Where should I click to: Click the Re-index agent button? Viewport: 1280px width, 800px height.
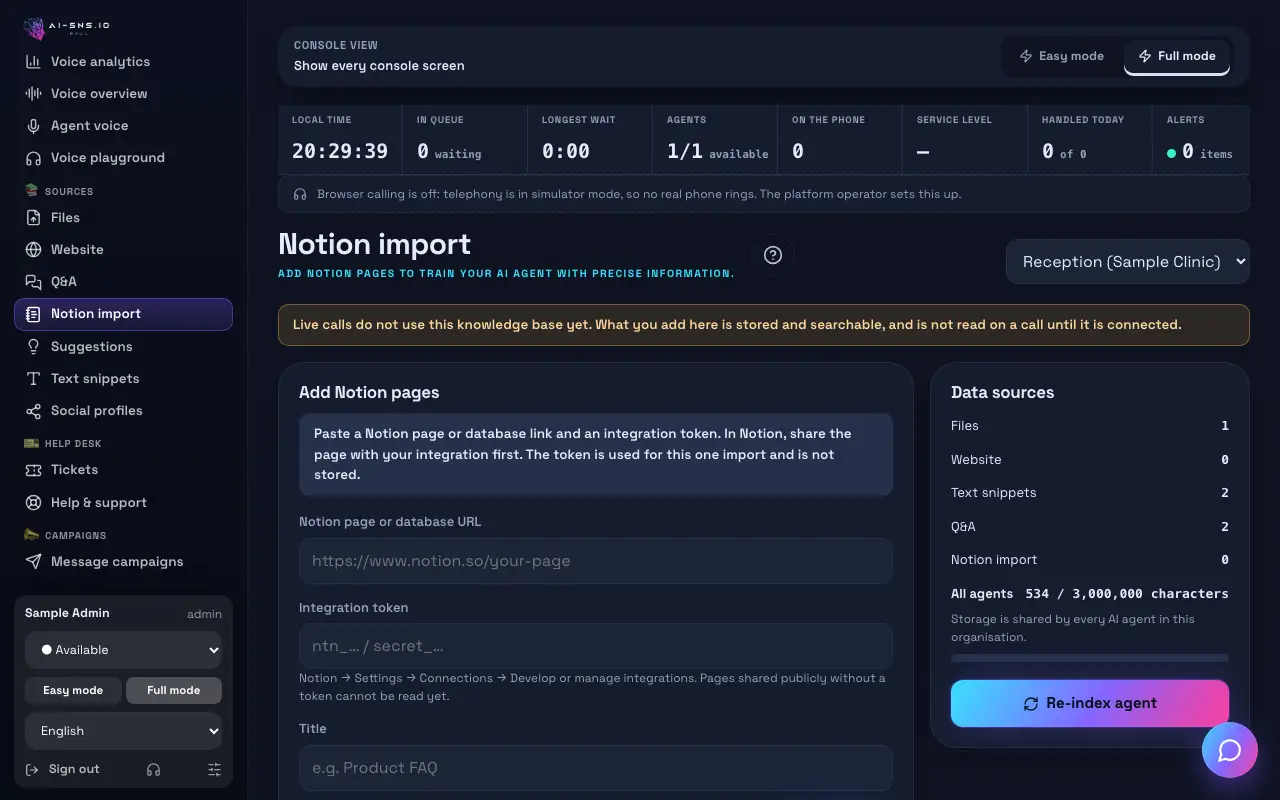coord(1090,703)
